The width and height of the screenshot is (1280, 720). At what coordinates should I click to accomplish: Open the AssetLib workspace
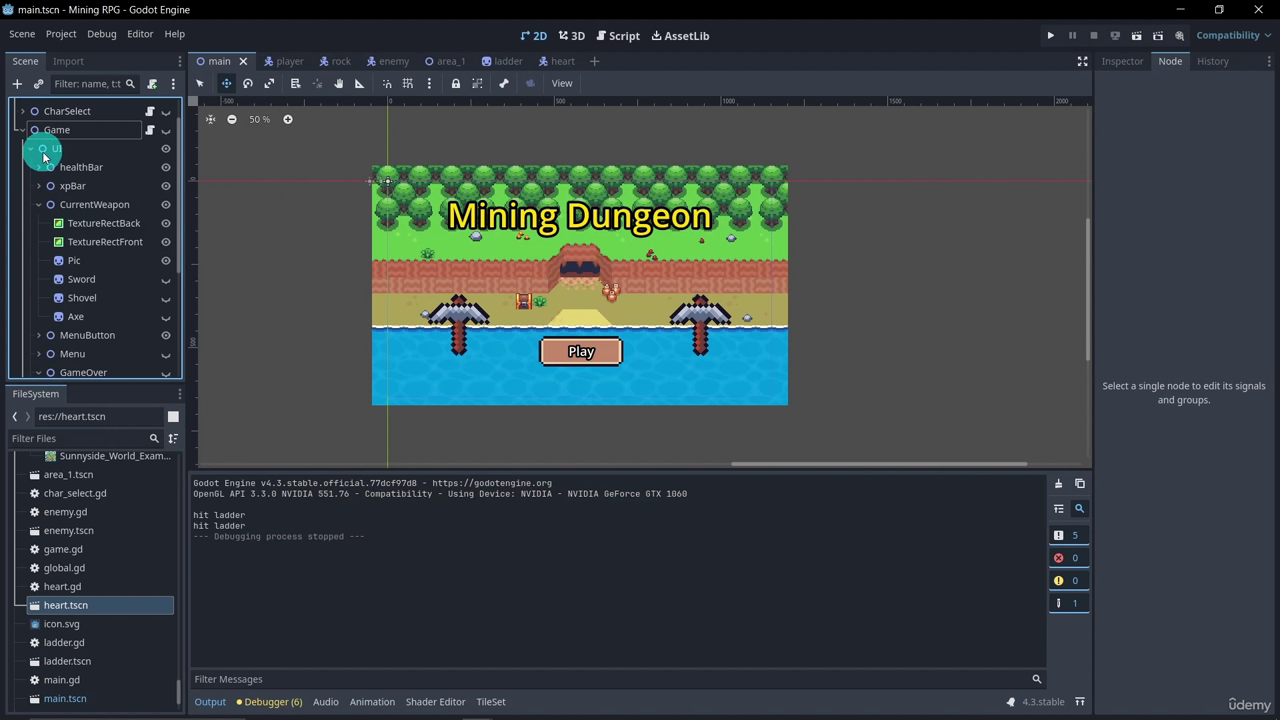tap(680, 35)
